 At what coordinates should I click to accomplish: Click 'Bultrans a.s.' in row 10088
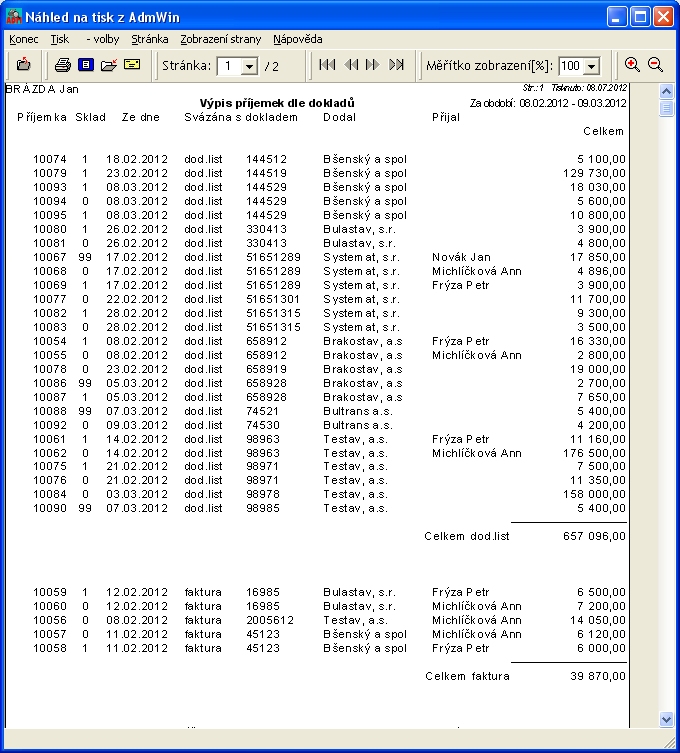[358, 411]
